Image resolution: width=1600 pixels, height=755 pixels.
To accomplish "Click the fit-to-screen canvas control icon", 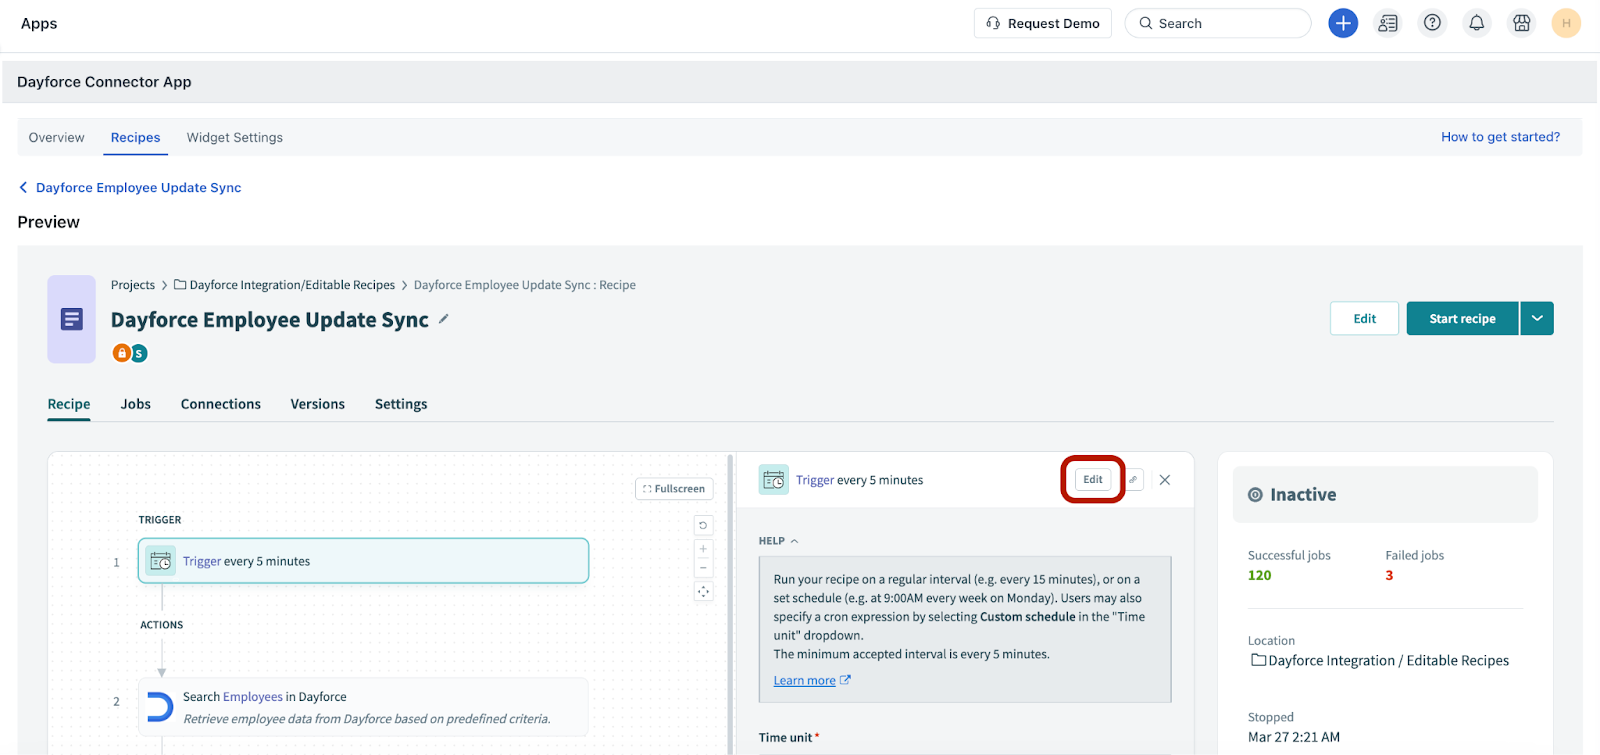I will click(703, 592).
